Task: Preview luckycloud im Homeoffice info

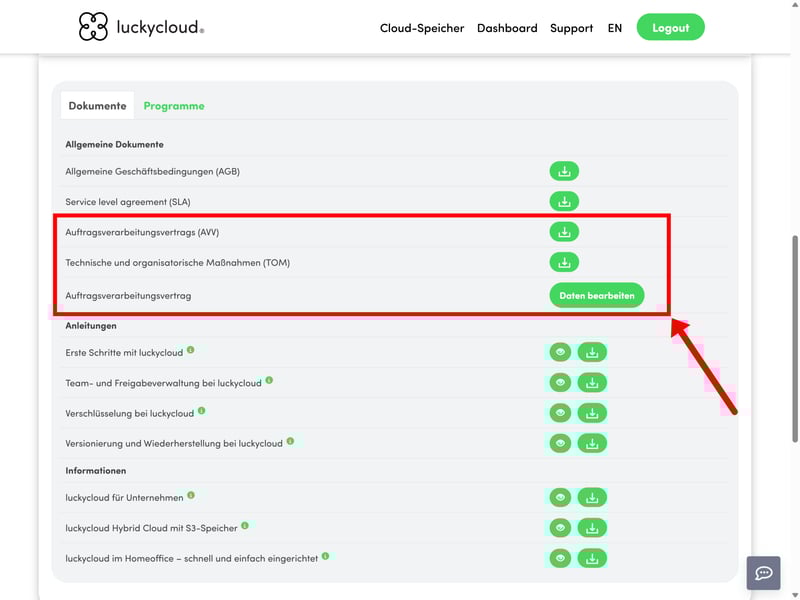Action: 560,558
